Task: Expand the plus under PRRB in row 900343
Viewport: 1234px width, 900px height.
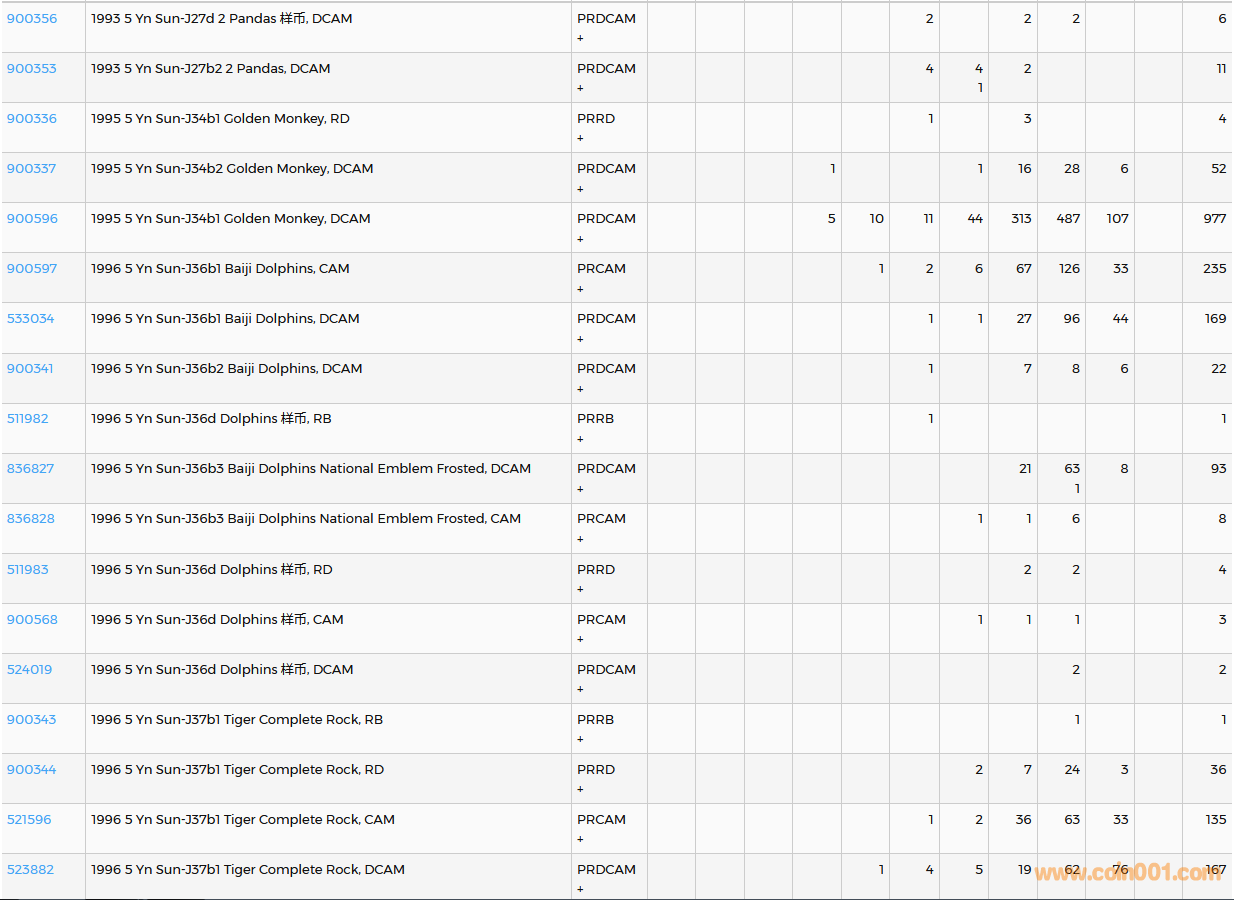Action: 580,739
